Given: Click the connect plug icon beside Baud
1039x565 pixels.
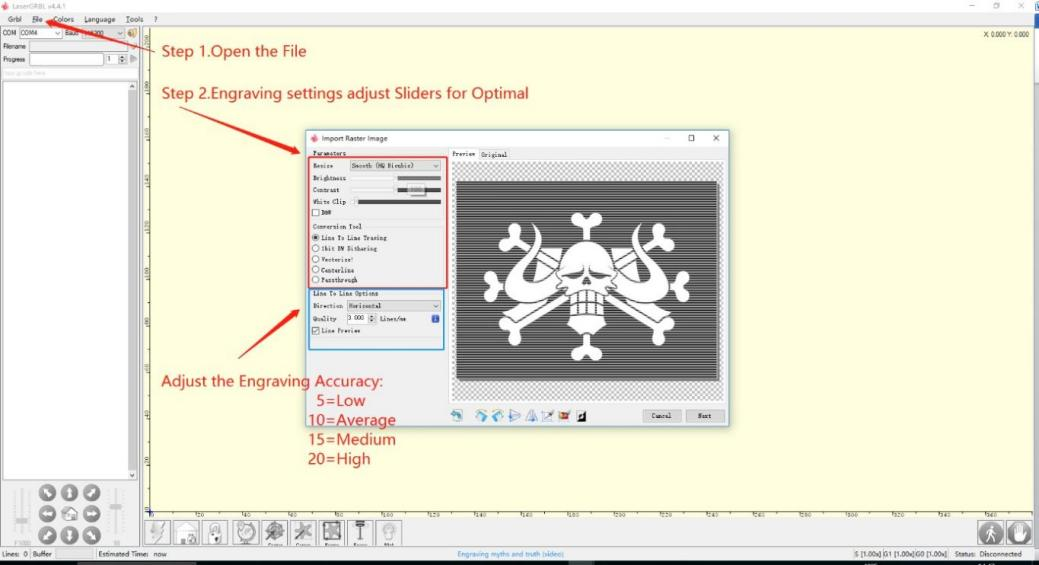Looking at the screenshot, I should (x=132, y=33).
